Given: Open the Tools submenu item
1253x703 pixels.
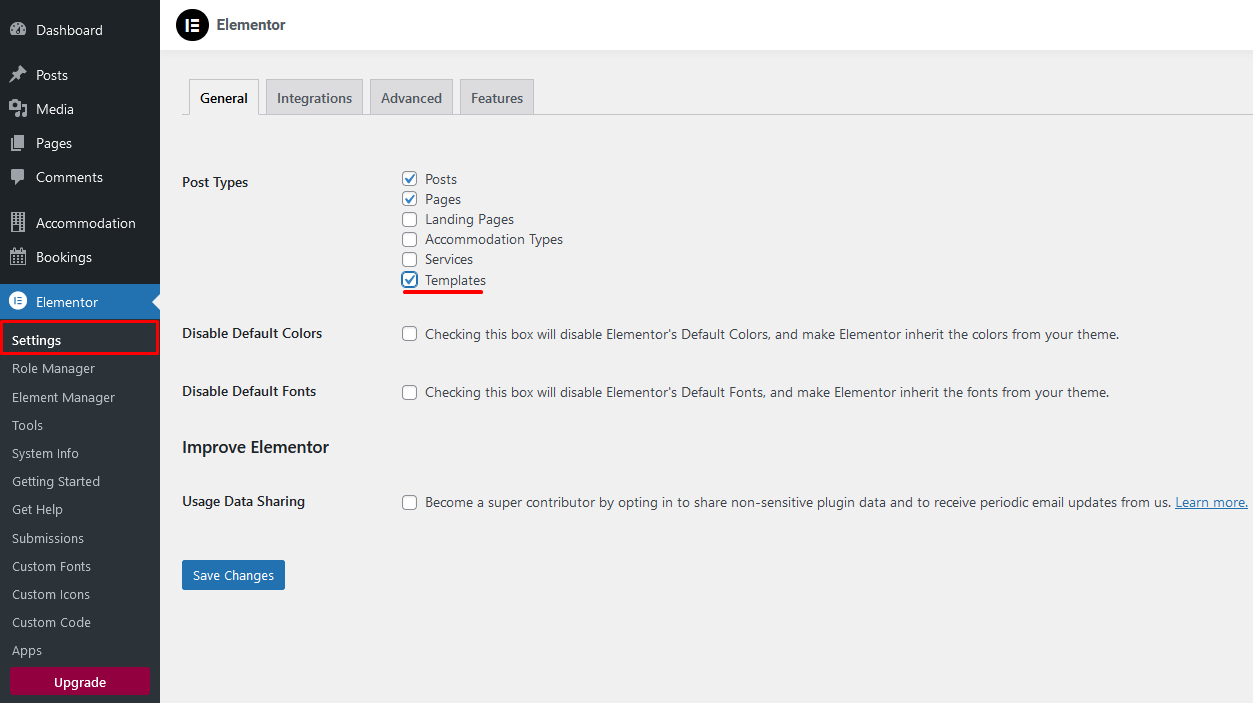Looking at the screenshot, I should [80, 425].
